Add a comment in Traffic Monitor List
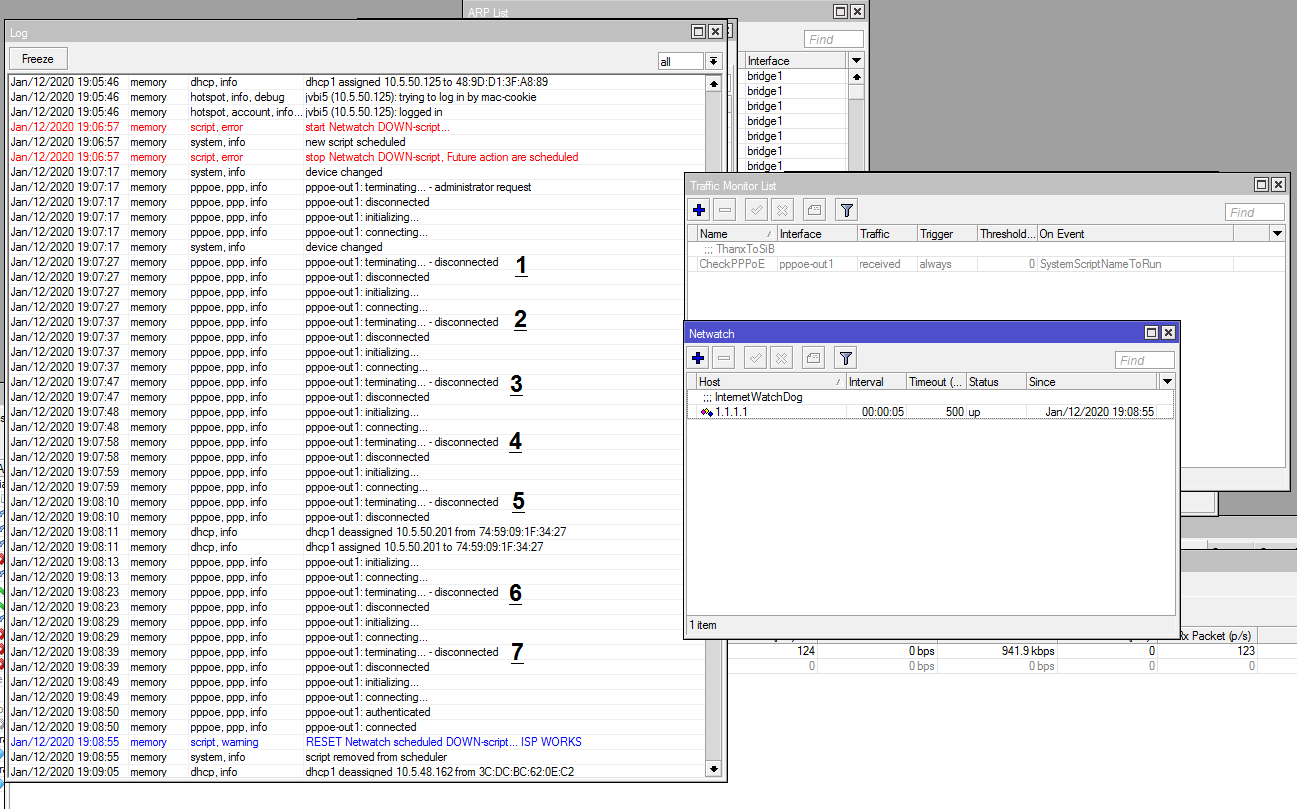Screen dimensions: 1297x809 click(814, 210)
